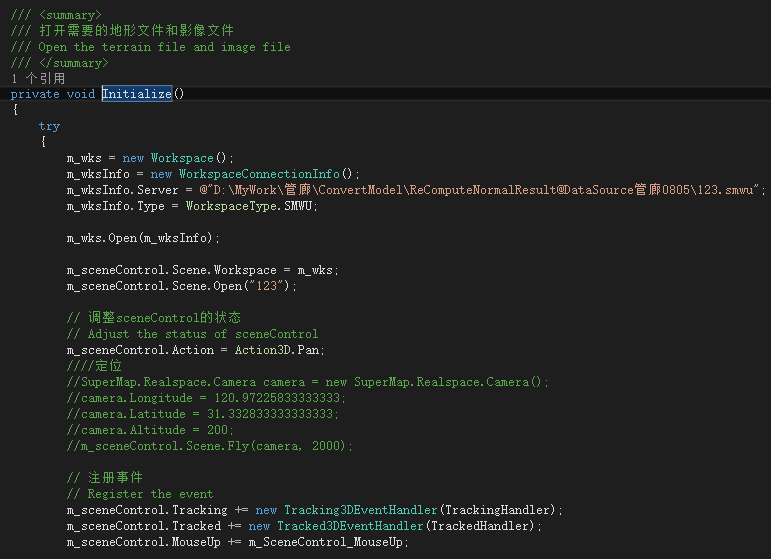771x559 pixels.
Task: Click the Workspace class name after new
Action: [x=182, y=158]
